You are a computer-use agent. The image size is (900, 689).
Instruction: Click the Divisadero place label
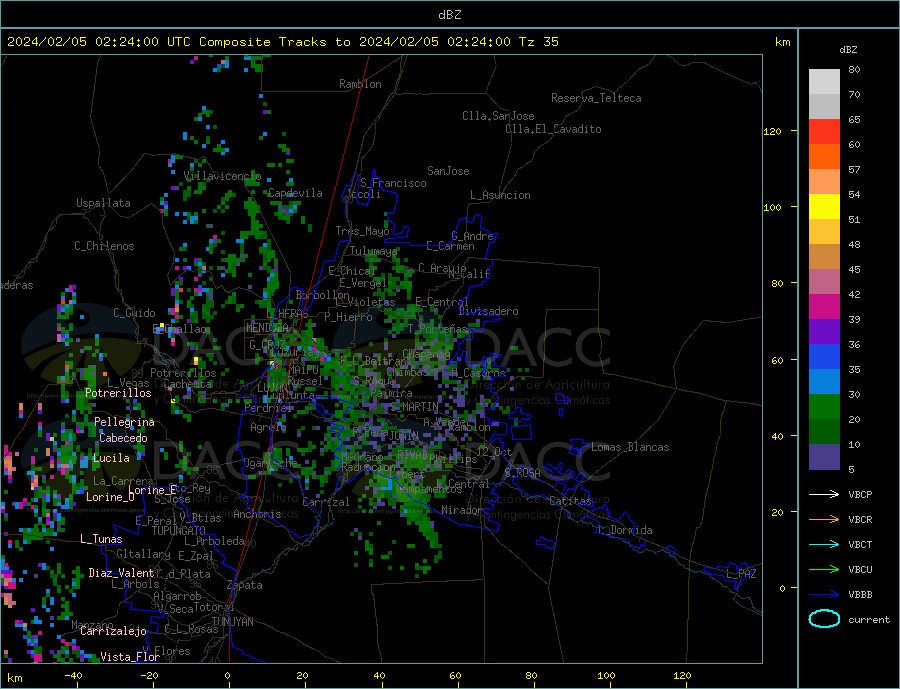488,311
